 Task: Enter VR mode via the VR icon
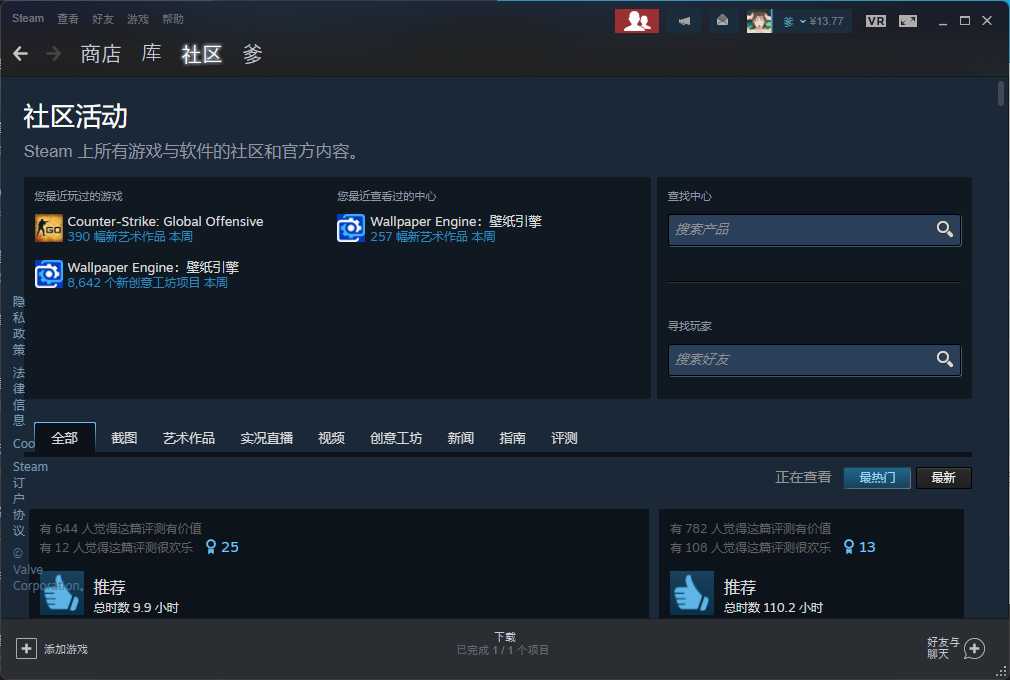[x=875, y=20]
